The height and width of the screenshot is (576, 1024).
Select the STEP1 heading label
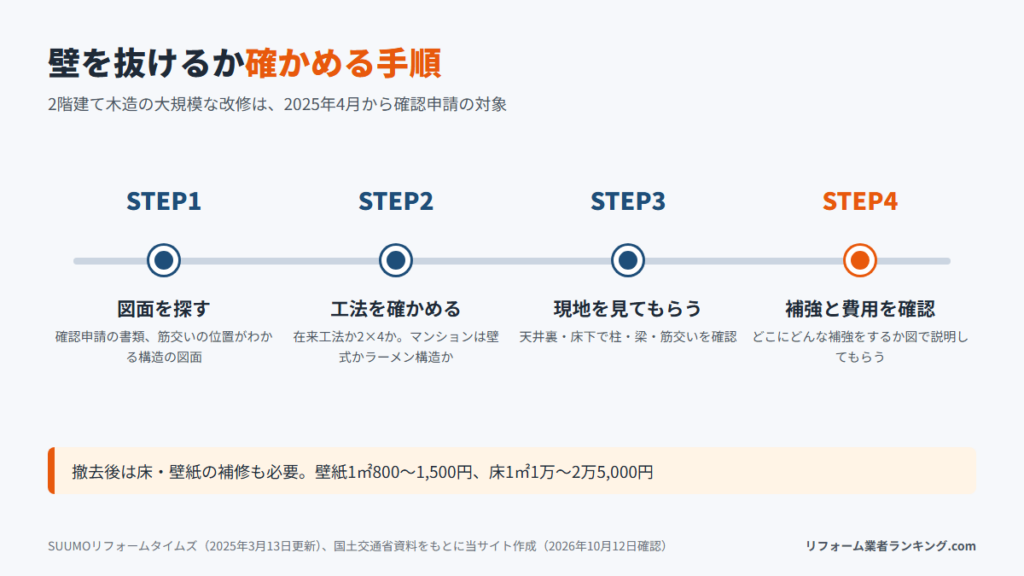pos(163,201)
